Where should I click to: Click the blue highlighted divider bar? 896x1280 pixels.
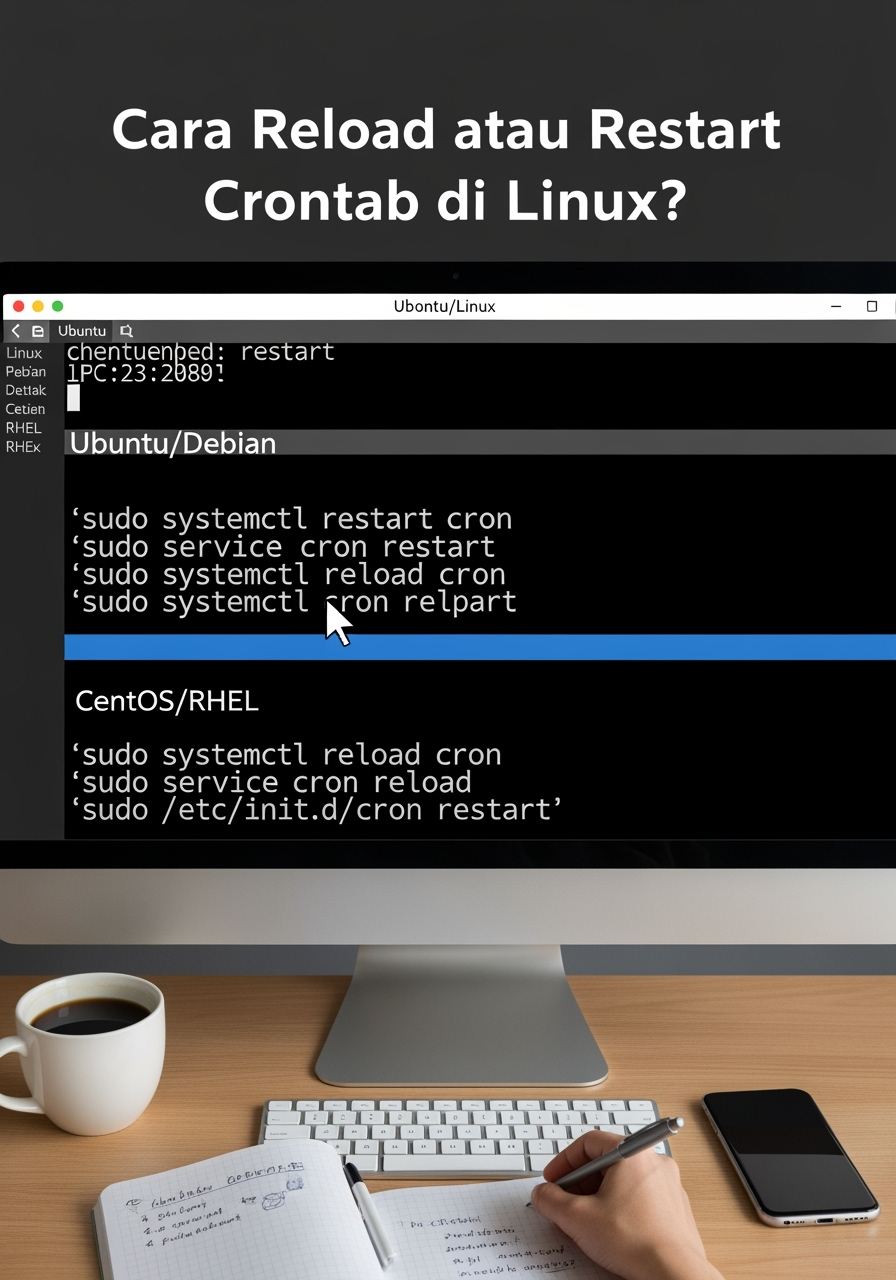480,647
